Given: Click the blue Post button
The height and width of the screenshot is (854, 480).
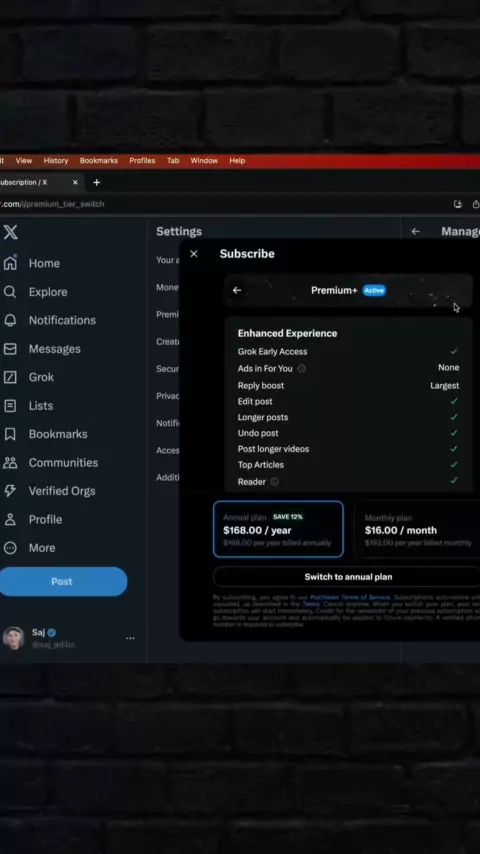Looking at the screenshot, I should [x=63, y=582].
